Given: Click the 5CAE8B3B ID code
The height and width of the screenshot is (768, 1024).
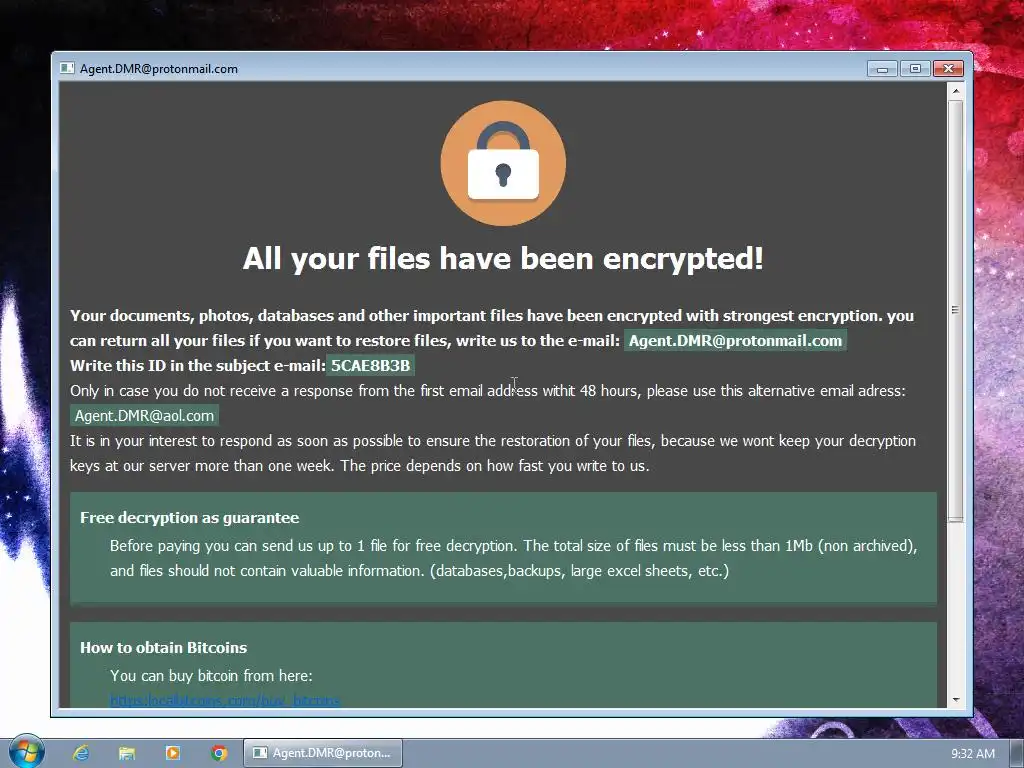Looking at the screenshot, I should pos(370,365).
